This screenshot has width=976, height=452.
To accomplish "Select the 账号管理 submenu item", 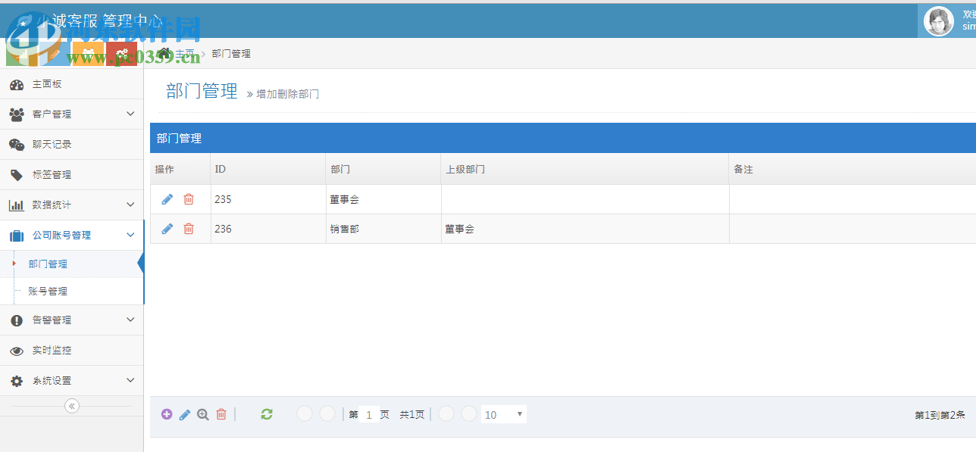I will coord(48,291).
